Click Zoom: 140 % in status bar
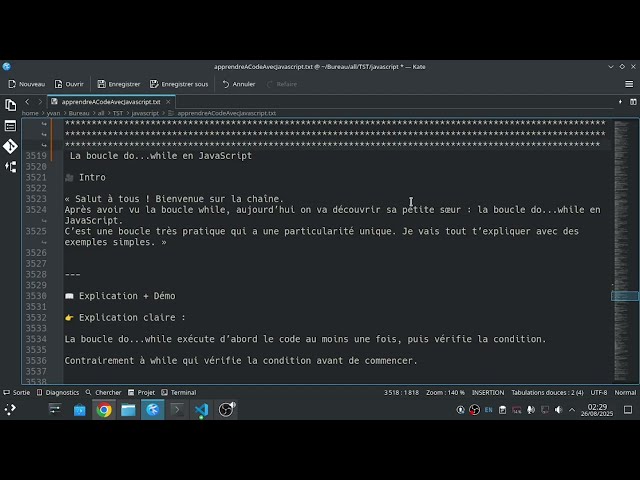Screen dimensions: 640x480 click(445, 392)
